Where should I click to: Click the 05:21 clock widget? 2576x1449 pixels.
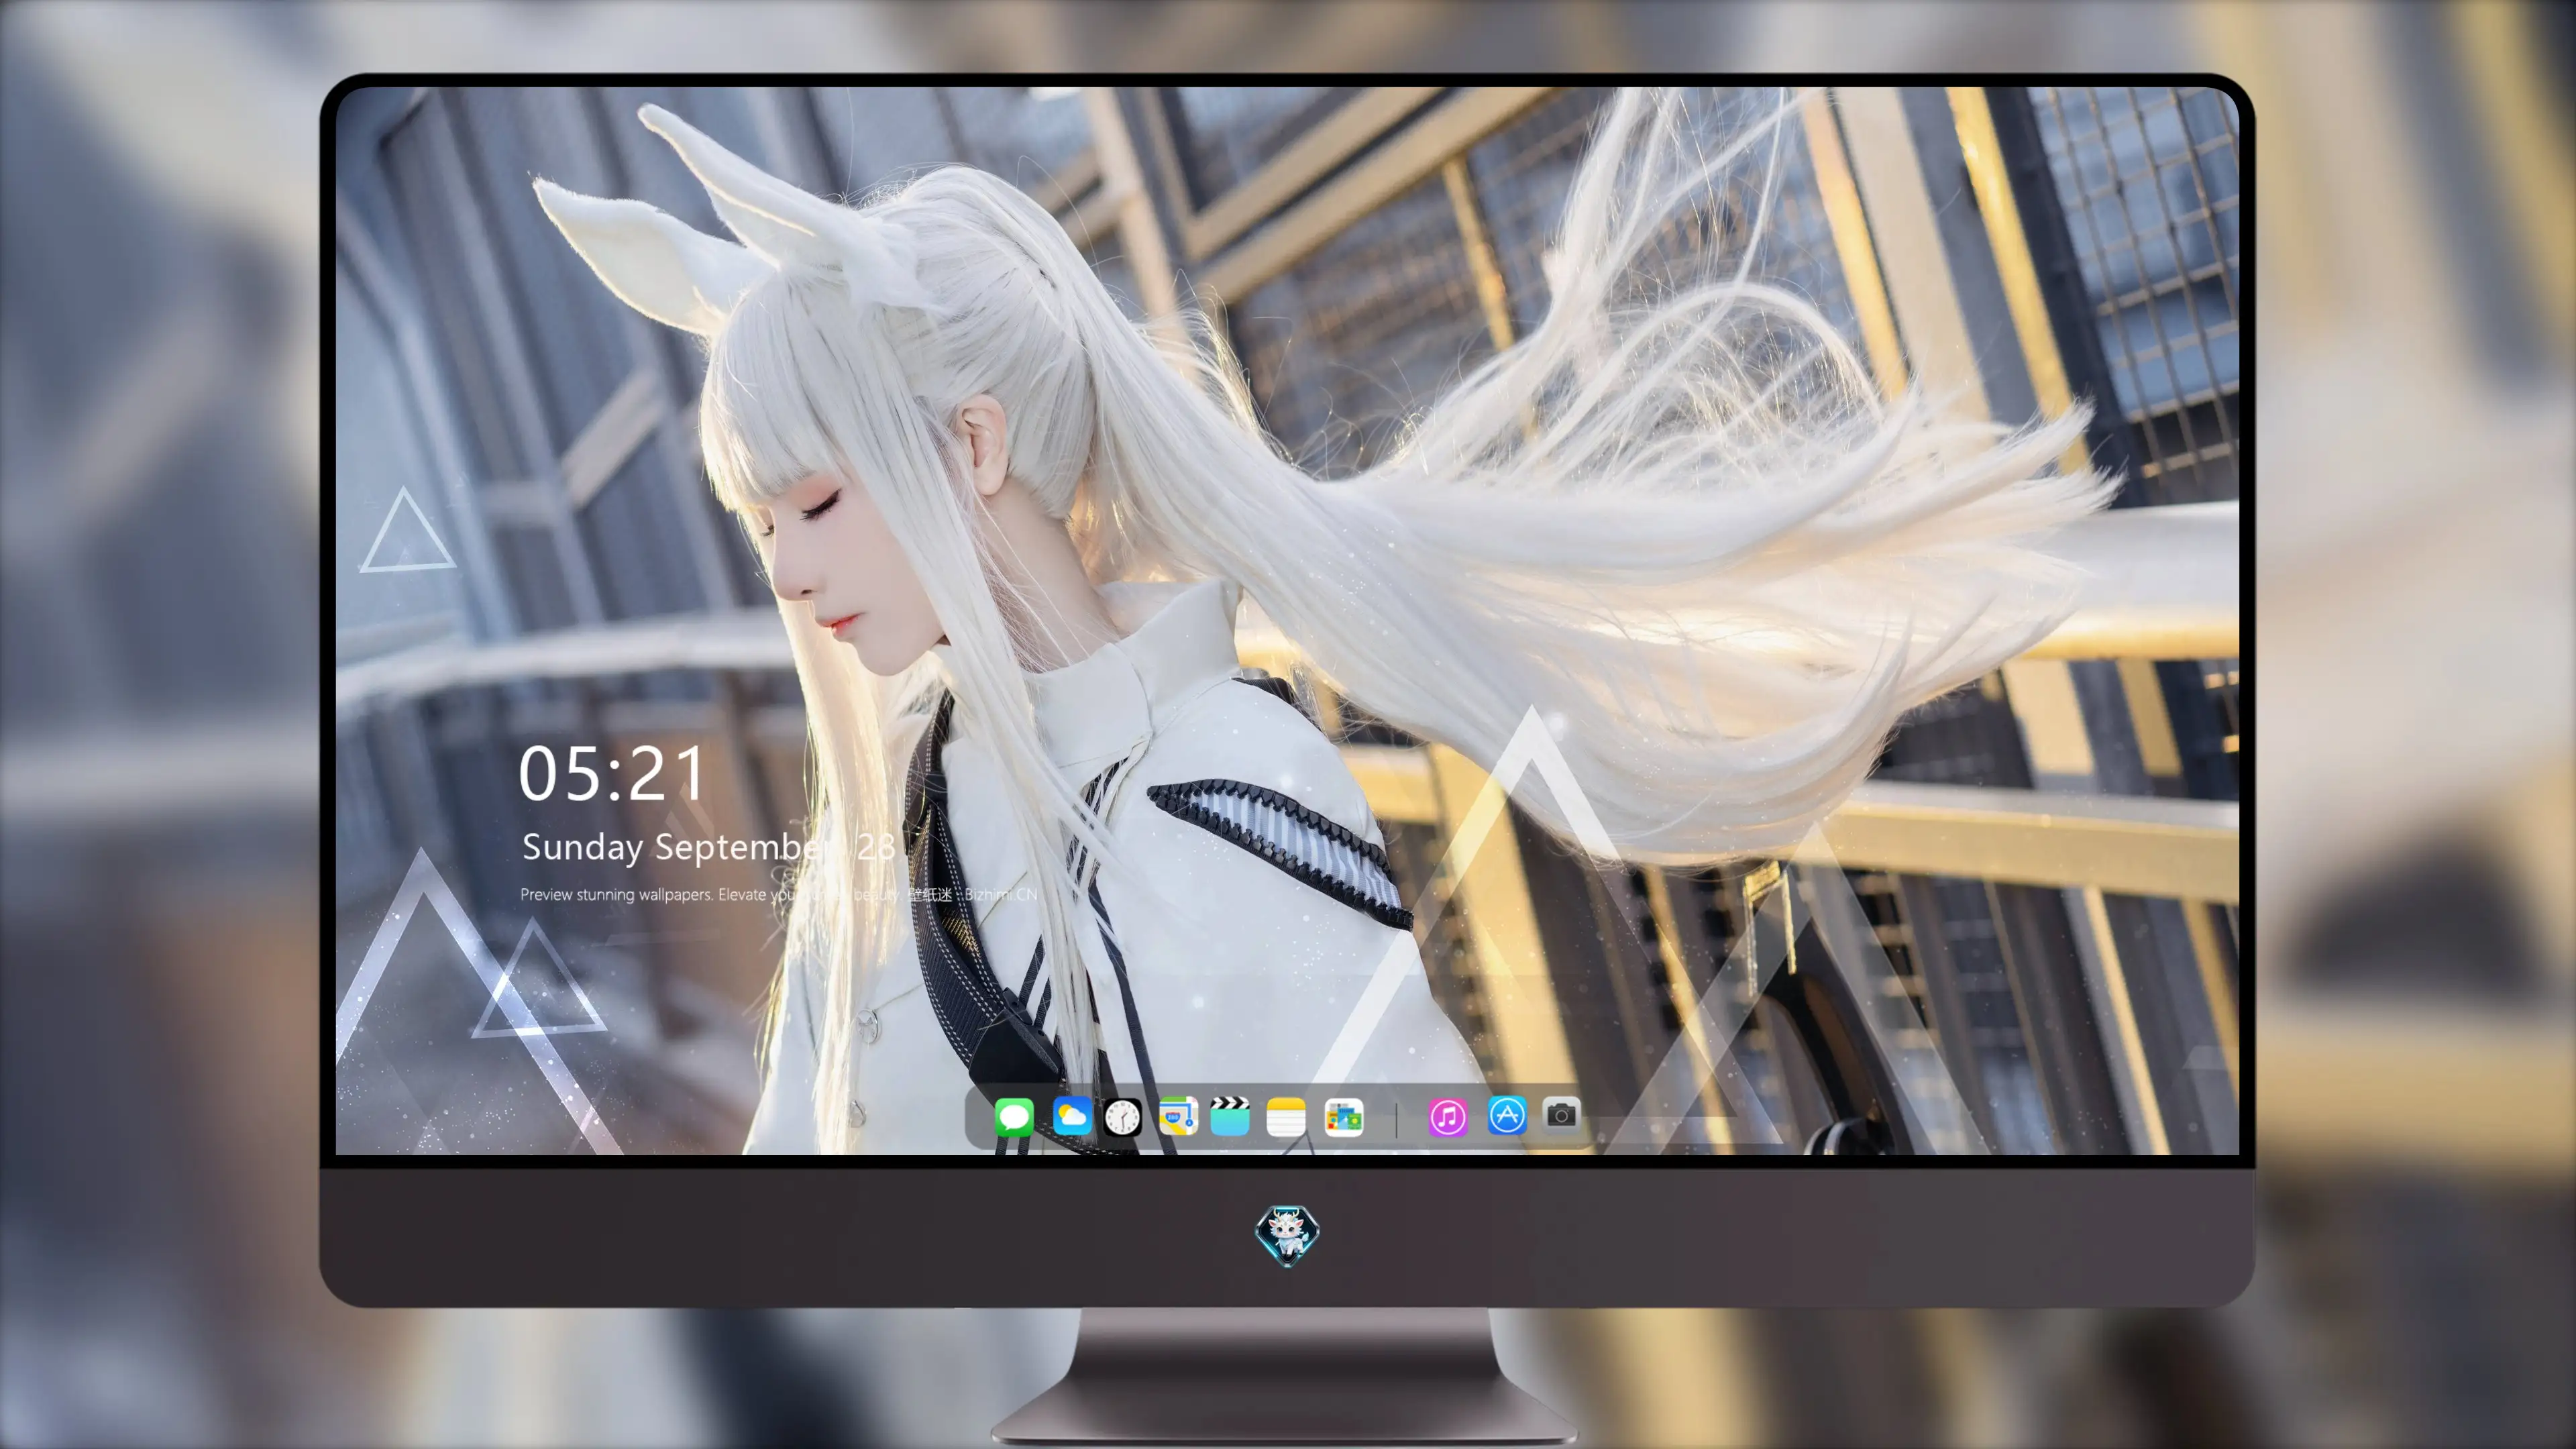coord(612,774)
